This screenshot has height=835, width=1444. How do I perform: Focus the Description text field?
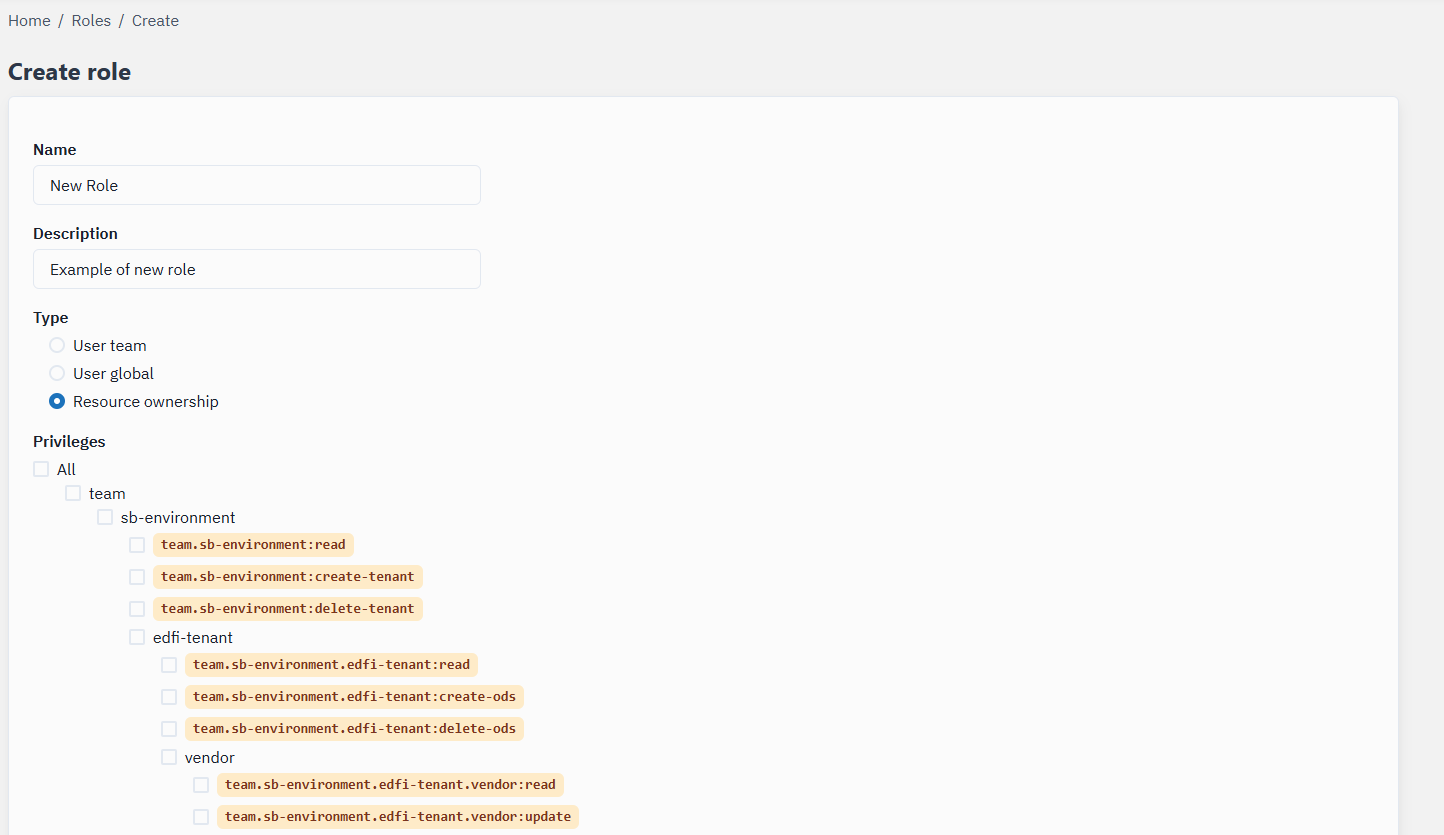pyautogui.click(x=257, y=269)
